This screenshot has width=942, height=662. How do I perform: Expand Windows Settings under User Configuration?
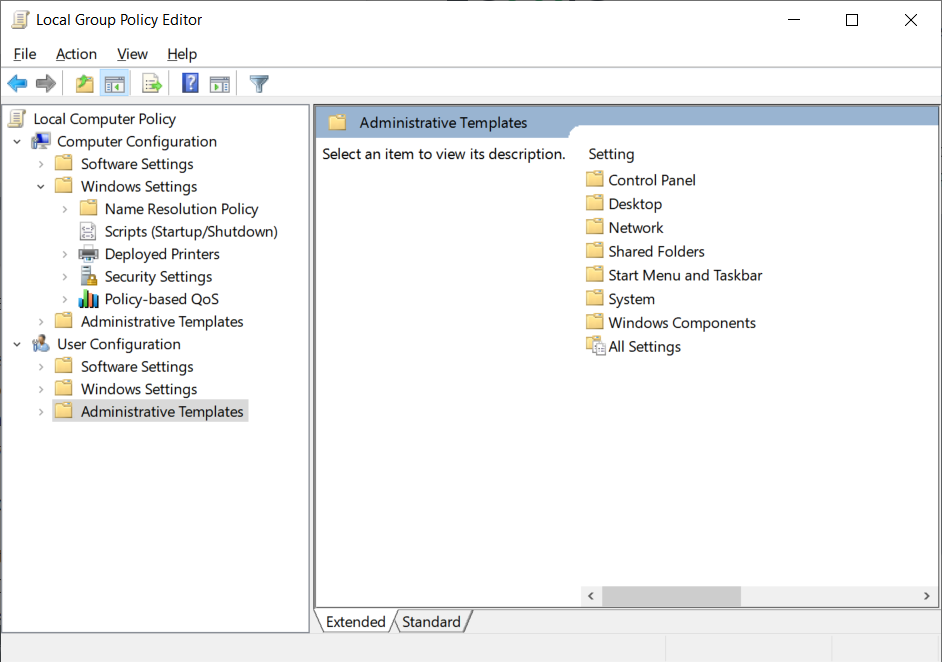[41, 389]
